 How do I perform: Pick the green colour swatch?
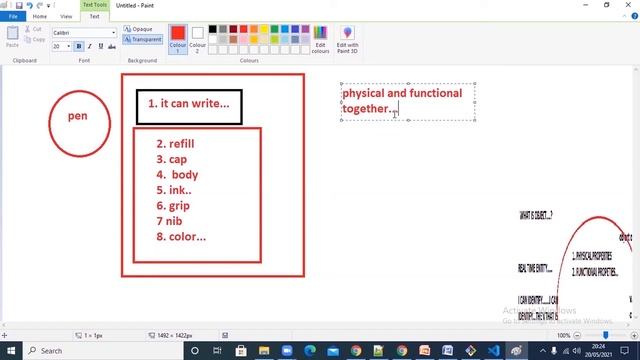[x=275, y=29]
